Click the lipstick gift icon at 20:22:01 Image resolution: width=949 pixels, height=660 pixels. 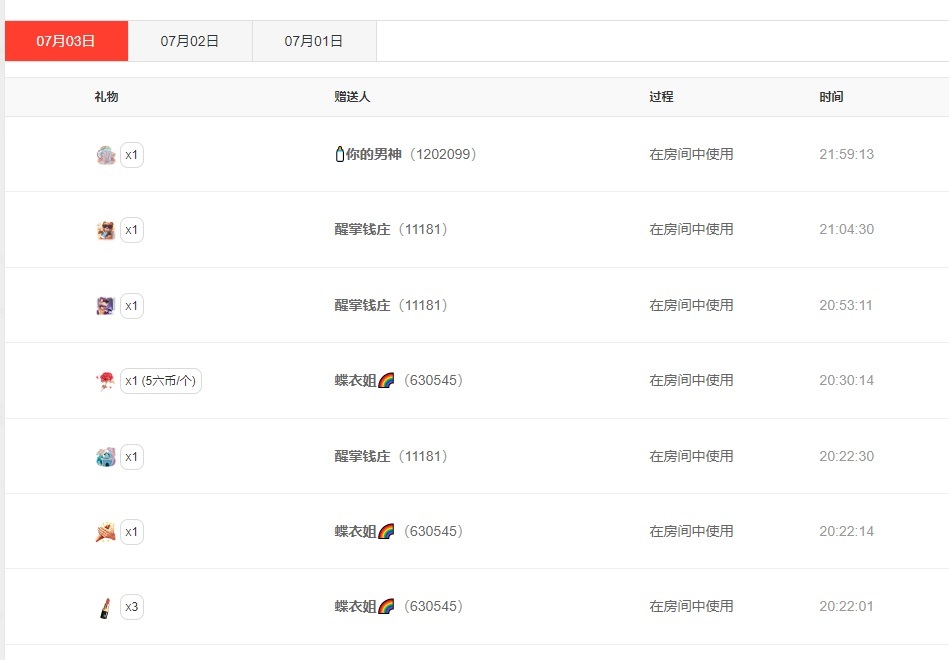pos(106,607)
